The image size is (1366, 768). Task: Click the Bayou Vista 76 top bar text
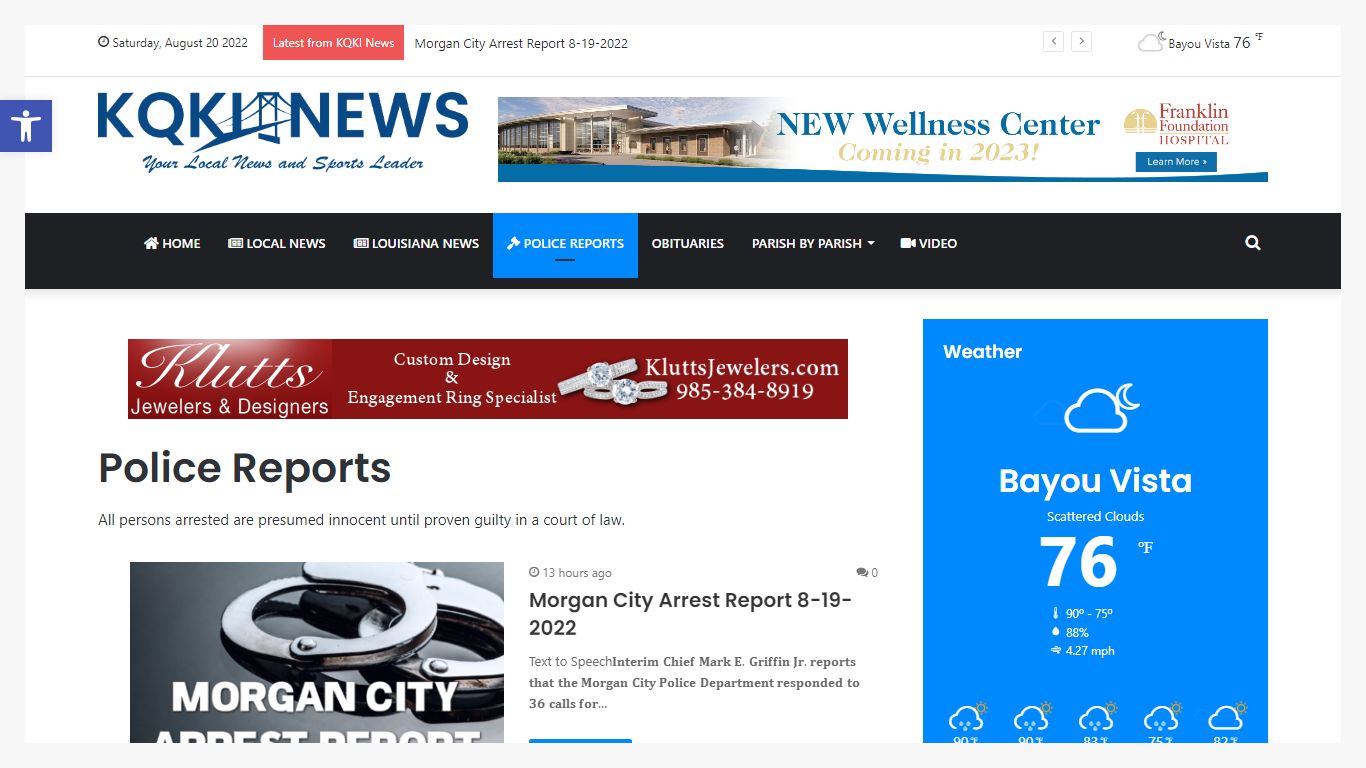(x=1209, y=43)
